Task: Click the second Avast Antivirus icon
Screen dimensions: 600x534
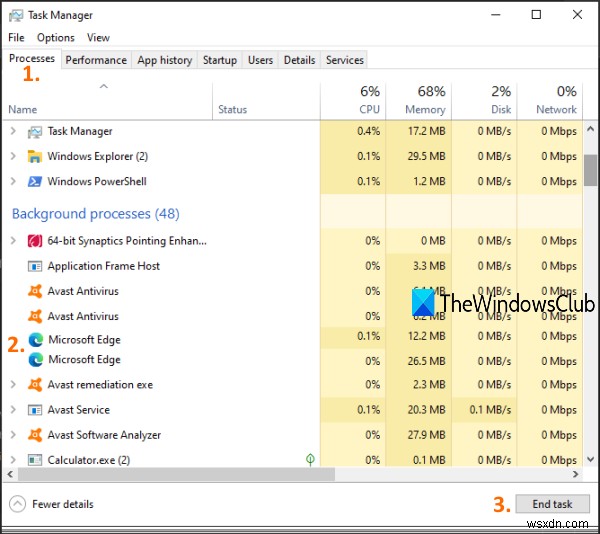Action: 35,316
